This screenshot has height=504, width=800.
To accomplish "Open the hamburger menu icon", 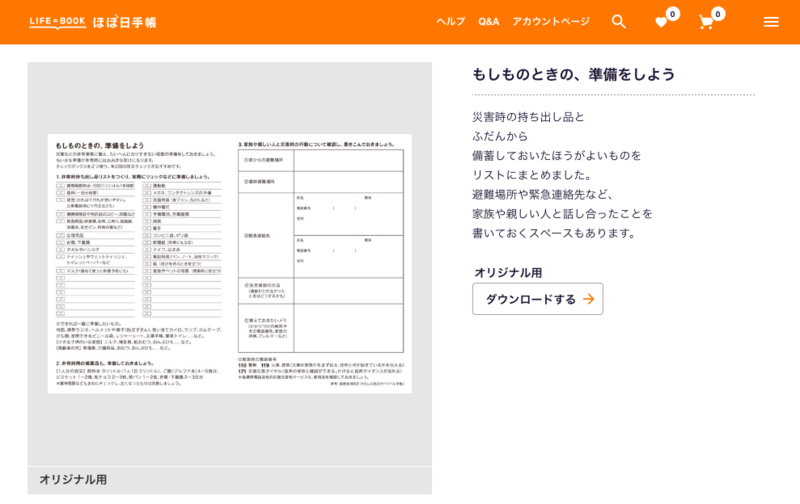I will tap(771, 22).
